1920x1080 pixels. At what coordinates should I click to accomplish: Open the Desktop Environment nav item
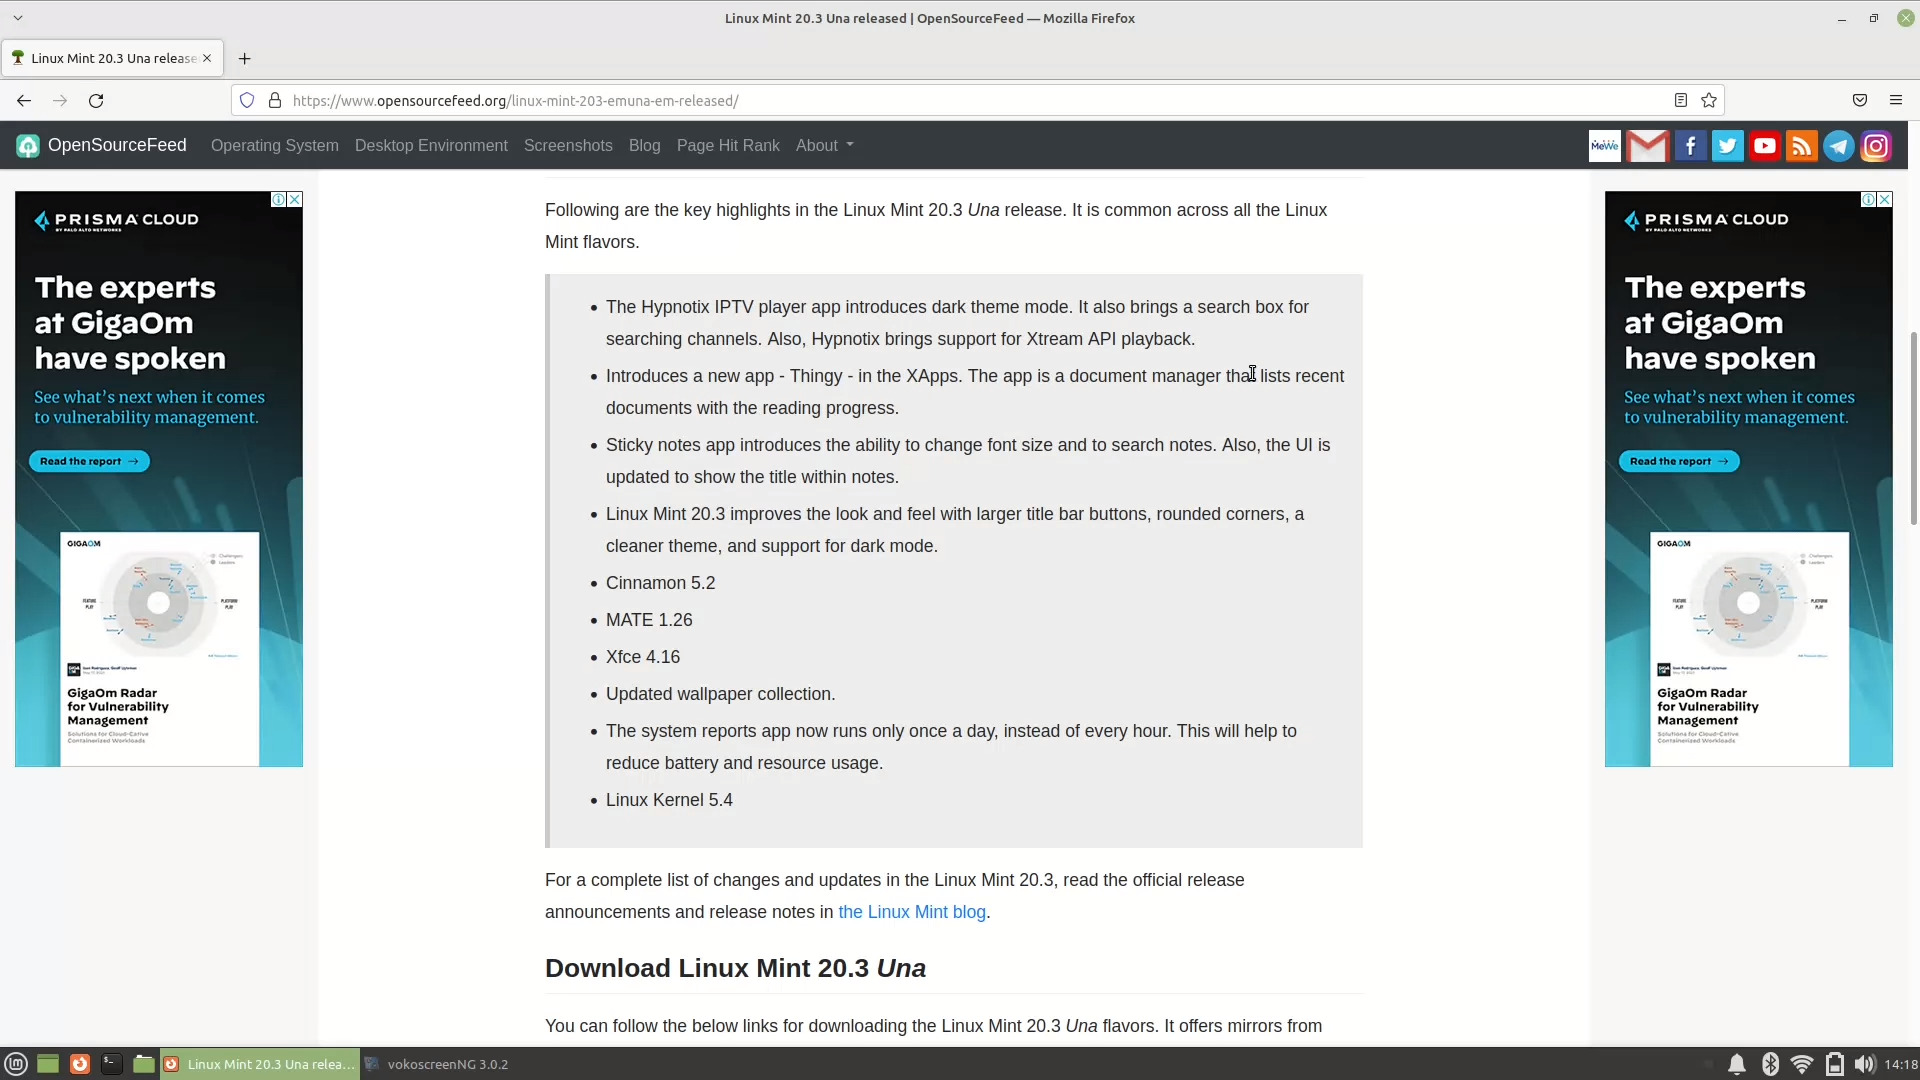click(431, 146)
